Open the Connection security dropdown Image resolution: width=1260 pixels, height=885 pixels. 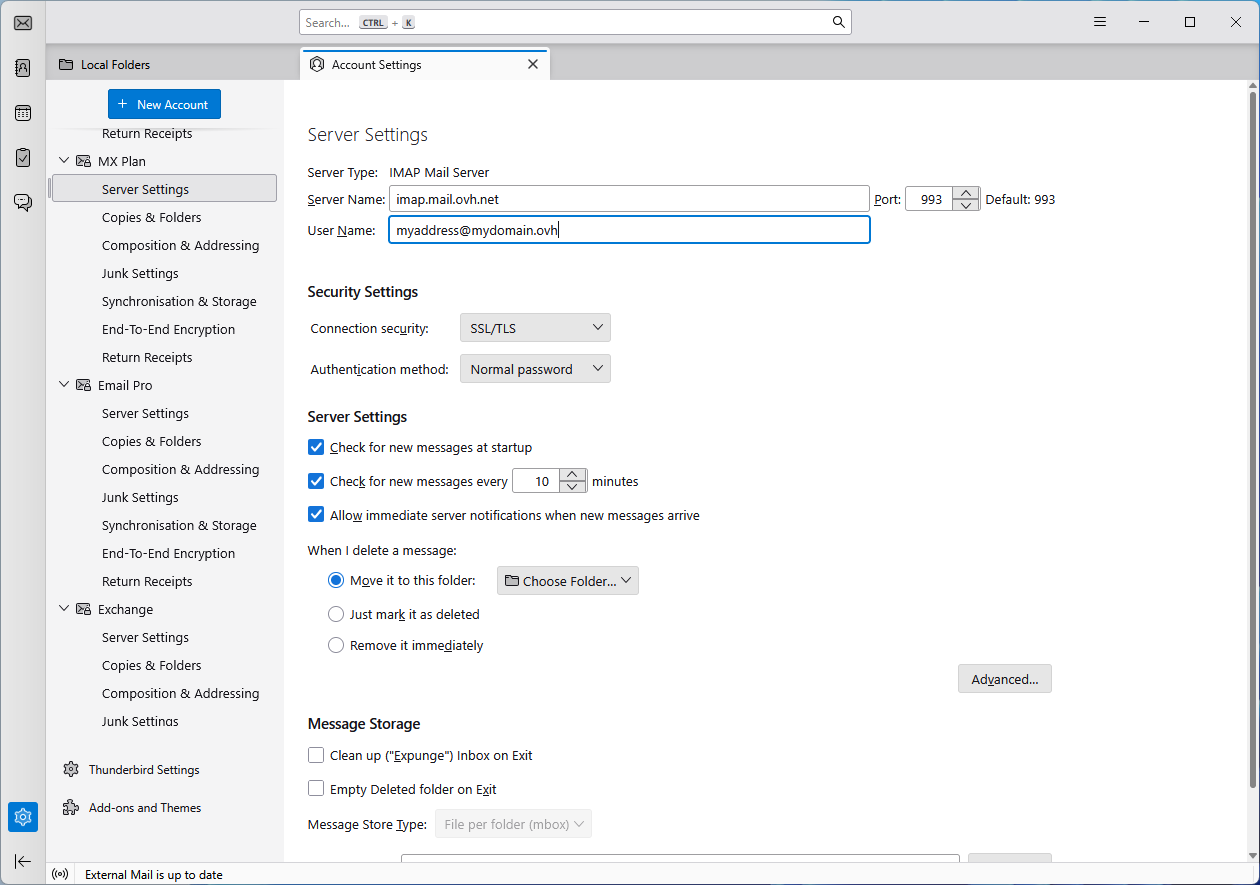(x=535, y=328)
